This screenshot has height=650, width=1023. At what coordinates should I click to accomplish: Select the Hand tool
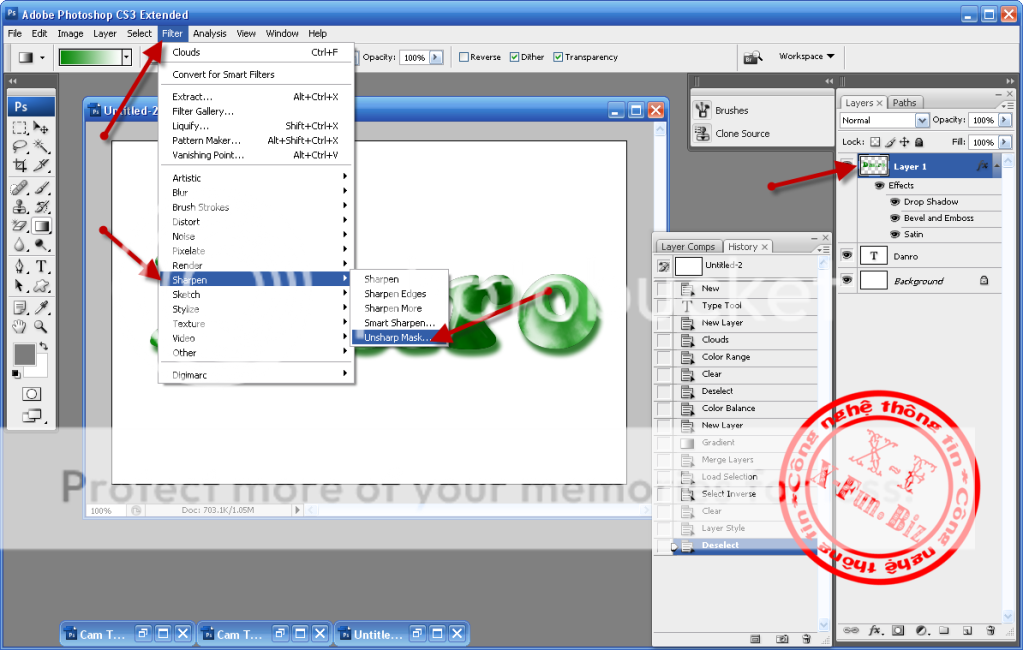[20, 326]
